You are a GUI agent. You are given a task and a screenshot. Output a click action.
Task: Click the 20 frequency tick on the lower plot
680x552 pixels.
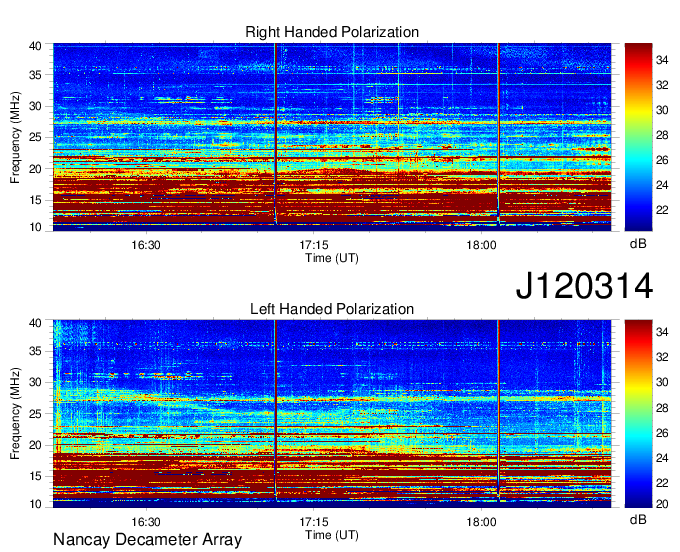[35, 445]
